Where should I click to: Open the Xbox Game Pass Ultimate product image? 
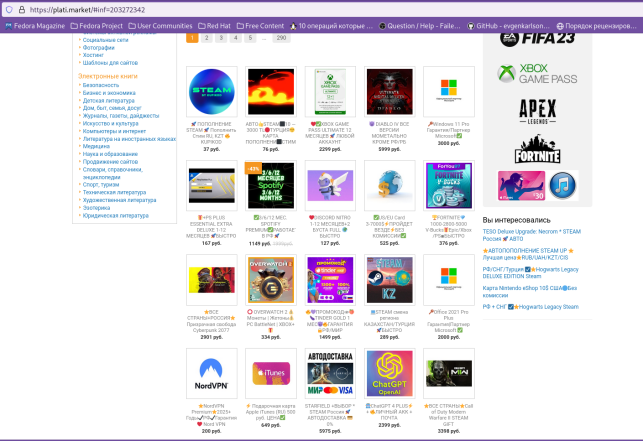pos(330,91)
